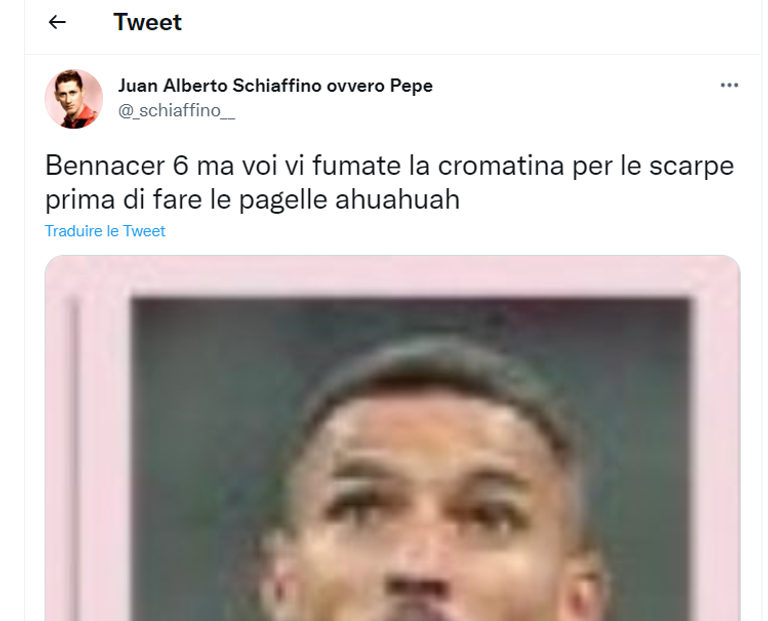768x621 pixels.
Task: Click the word "Bennacer" at the tweet start
Action: [x=105, y=166]
